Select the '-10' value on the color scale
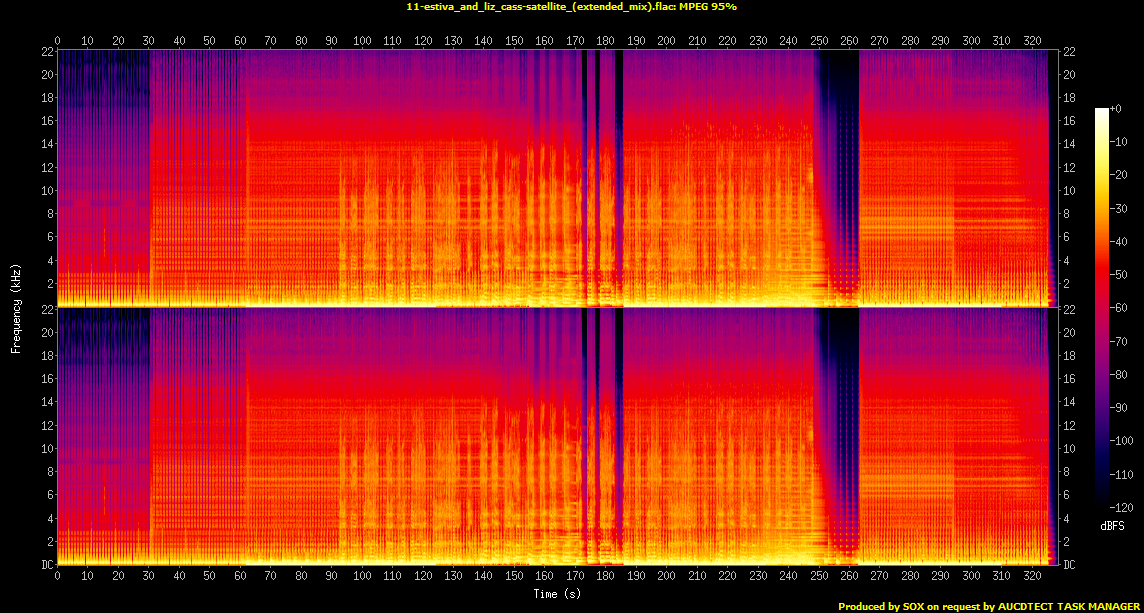Viewport: 1144px width, 613px height. click(1118, 142)
